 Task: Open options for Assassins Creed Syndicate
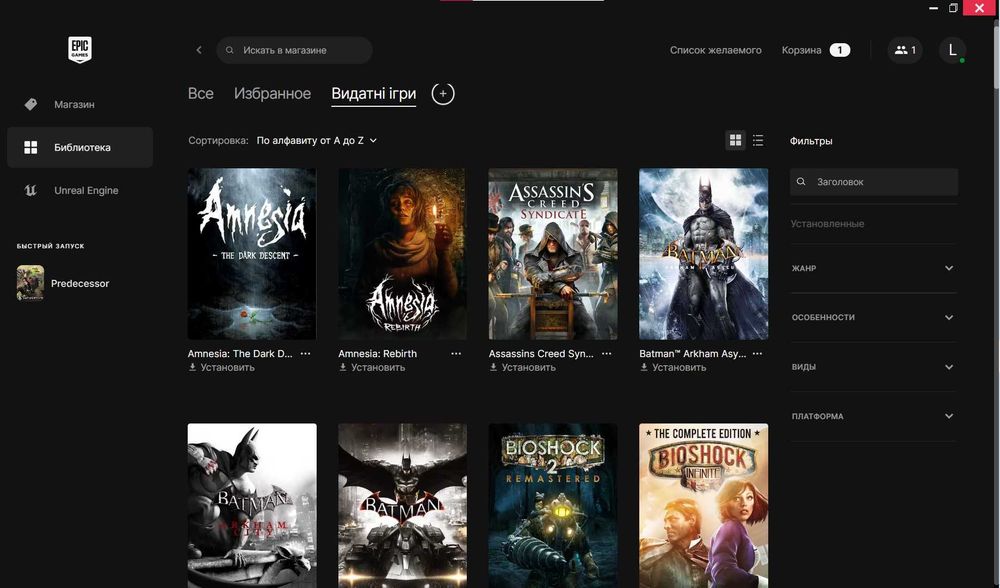[x=607, y=353]
